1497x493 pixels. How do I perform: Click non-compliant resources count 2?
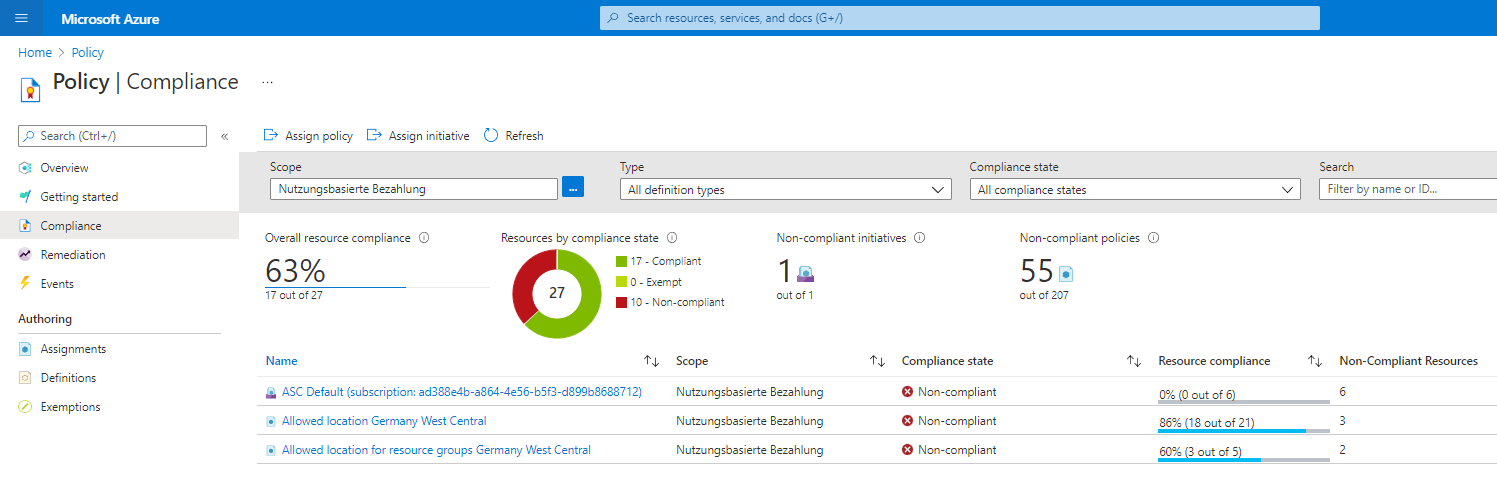pyautogui.click(x=1343, y=450)
